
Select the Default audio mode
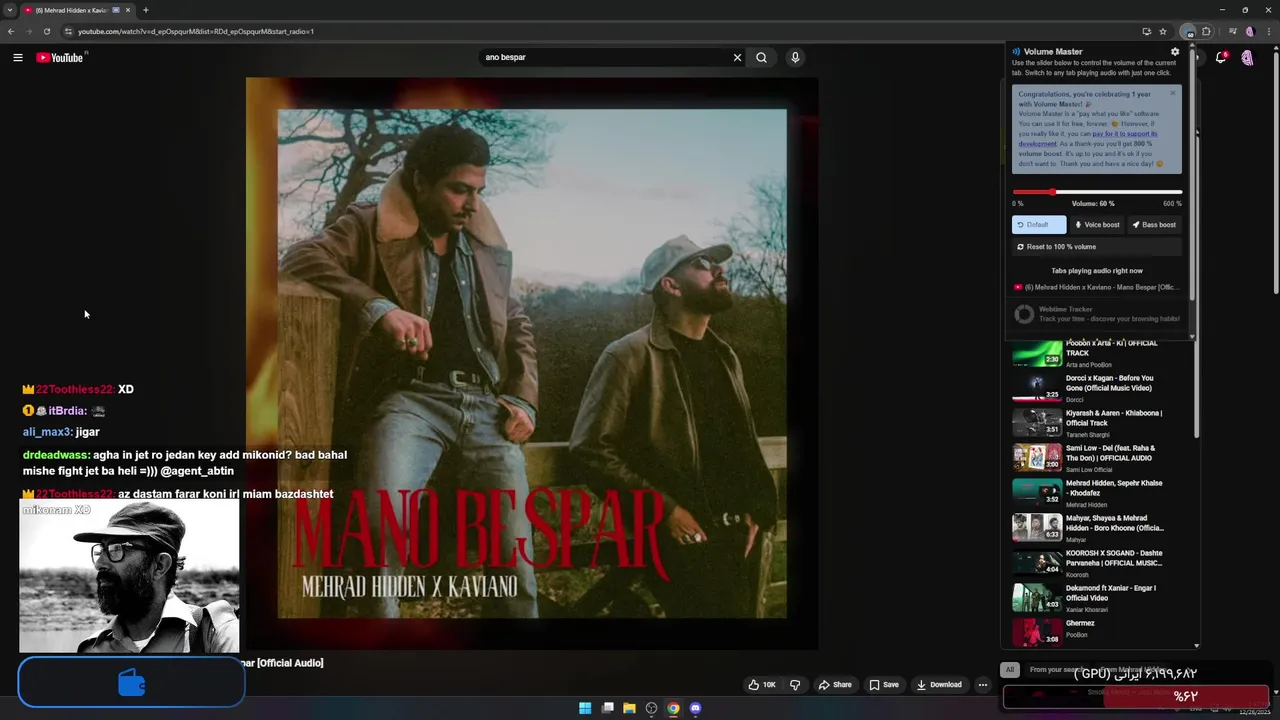1039,225
